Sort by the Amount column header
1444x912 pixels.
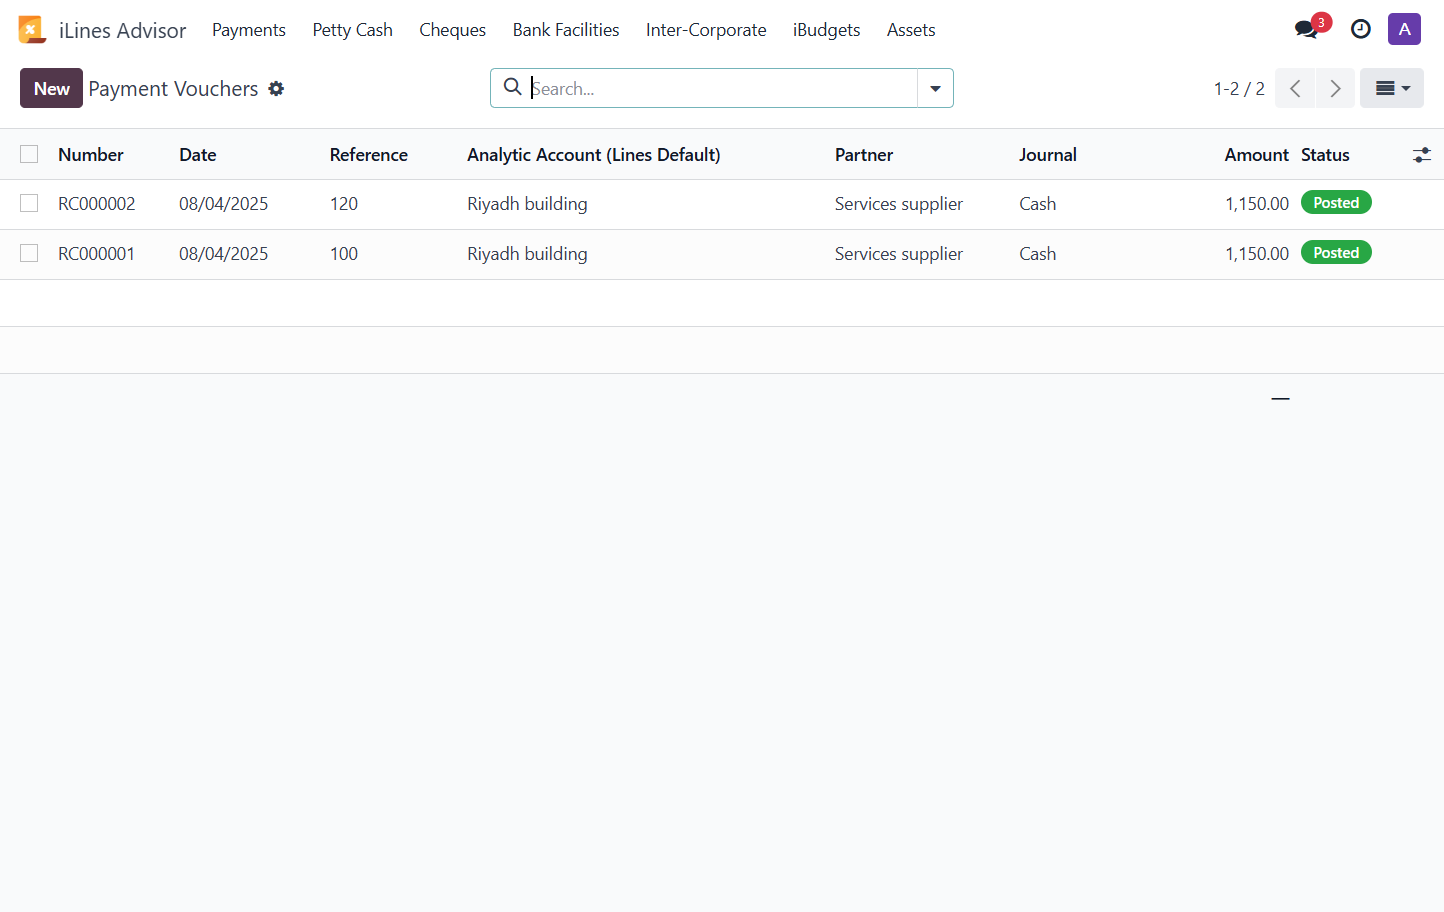pos(1257,155)
